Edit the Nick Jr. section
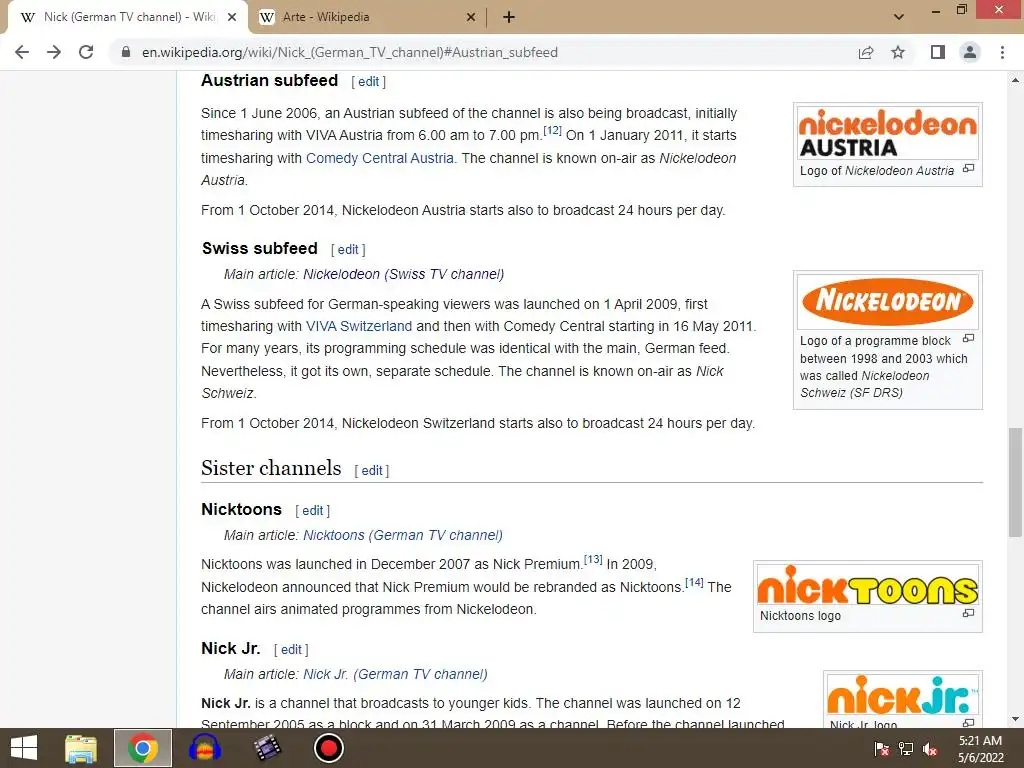Image resolution: width=1024 pixels, height=768 pixels. coord(291,650)
